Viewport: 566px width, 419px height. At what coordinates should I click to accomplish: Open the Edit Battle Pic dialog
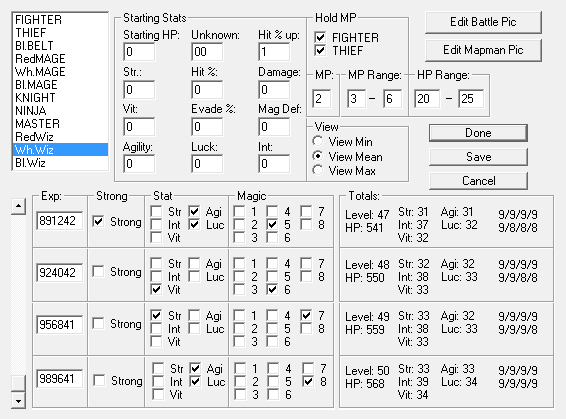[x=483, y=22]
